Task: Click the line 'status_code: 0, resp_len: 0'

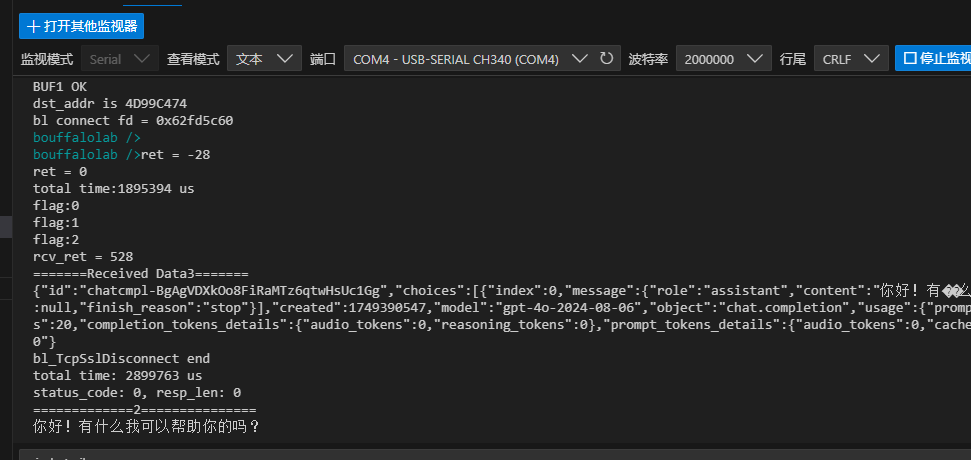Action: [137, 393]
